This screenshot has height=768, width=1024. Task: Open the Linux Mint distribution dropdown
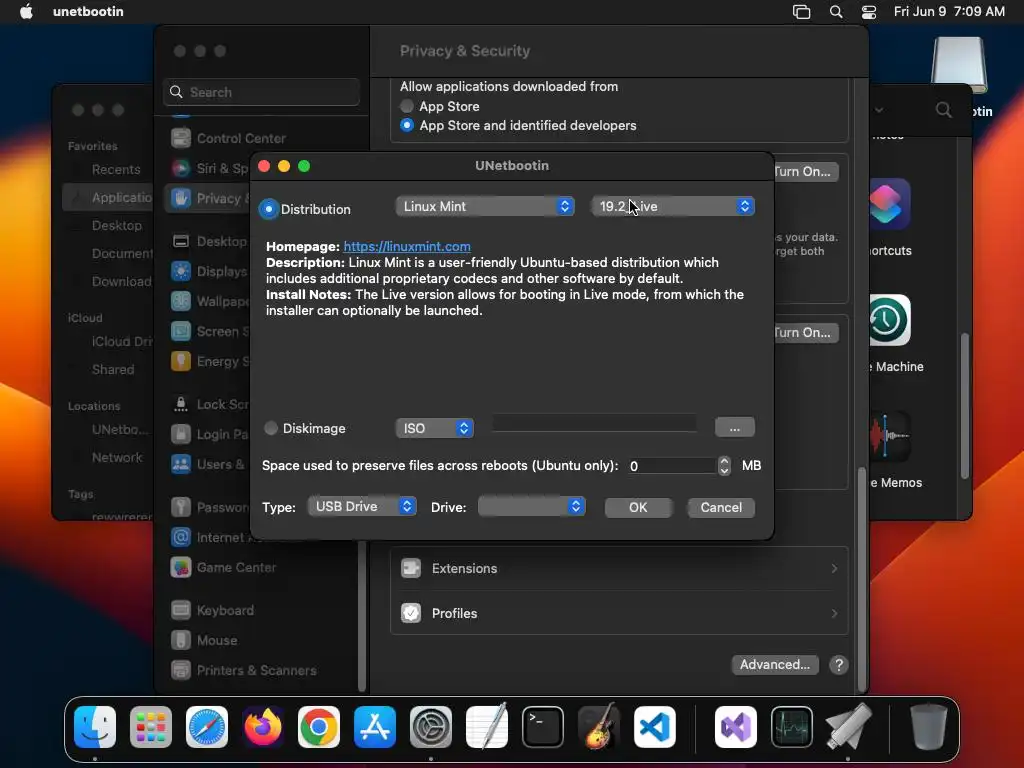(485, 206)
